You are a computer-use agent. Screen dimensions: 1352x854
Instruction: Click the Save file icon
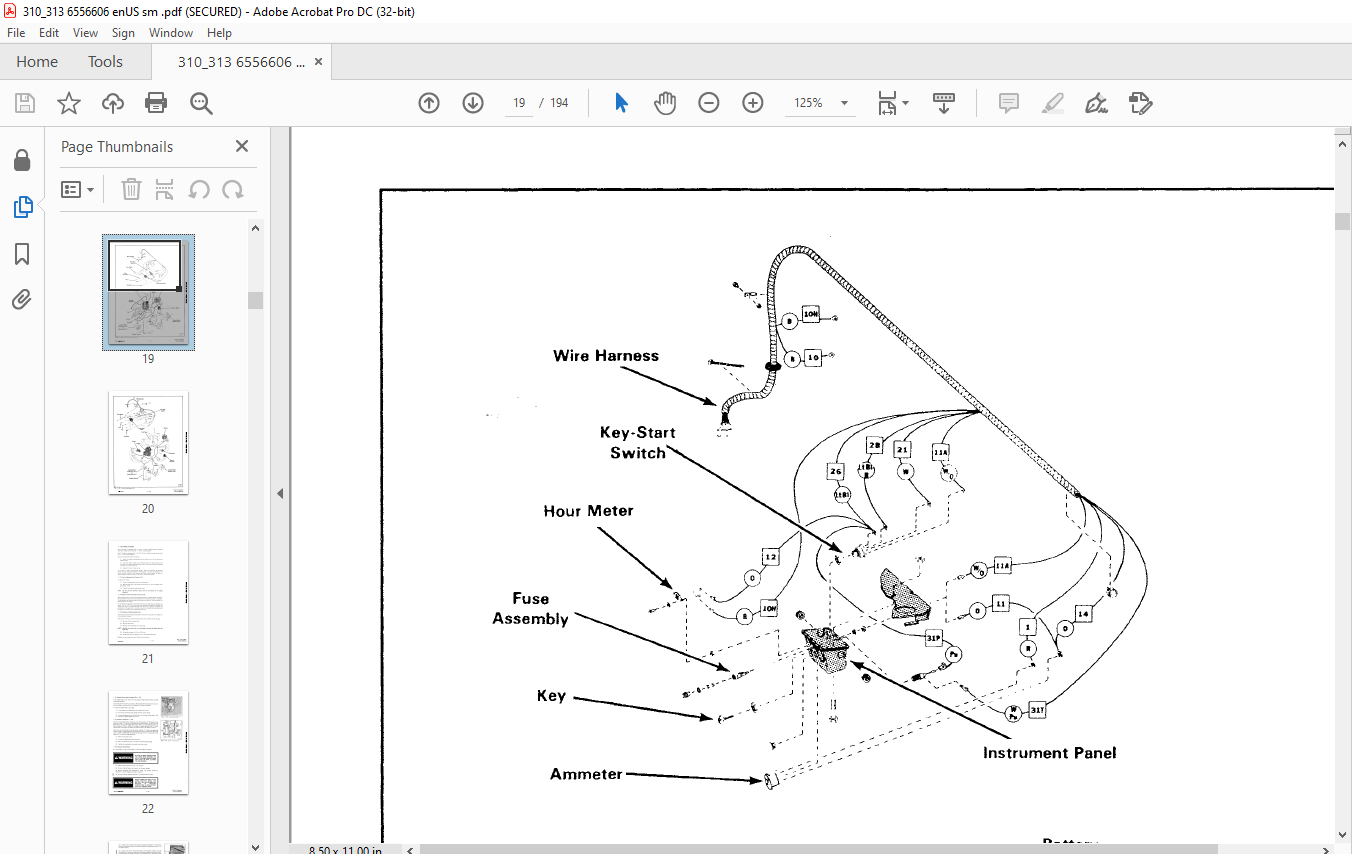[x=25, y=103]
